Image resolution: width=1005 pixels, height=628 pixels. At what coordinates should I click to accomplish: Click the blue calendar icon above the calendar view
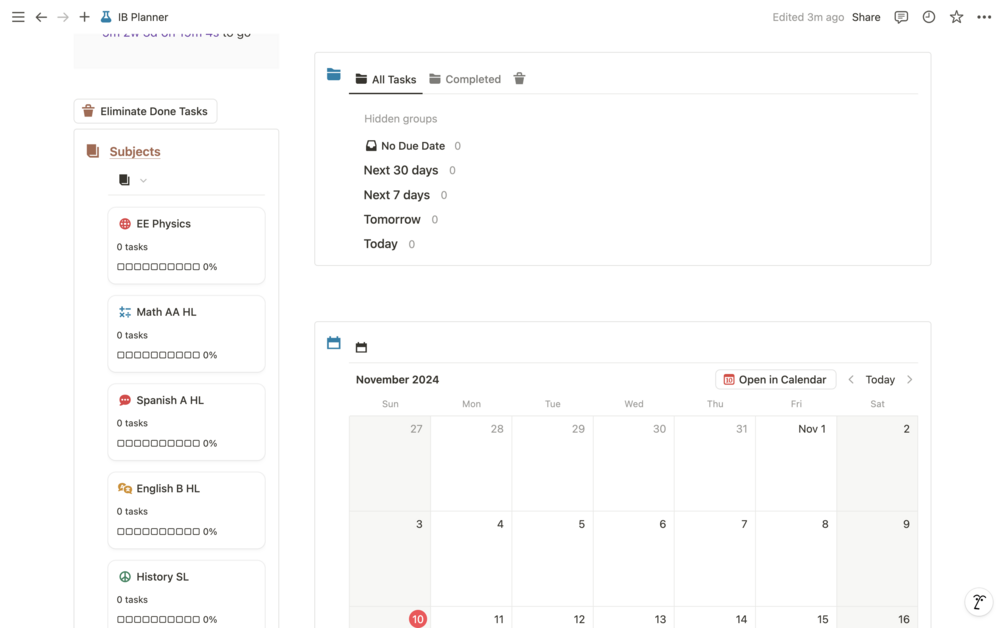point(333,342)
